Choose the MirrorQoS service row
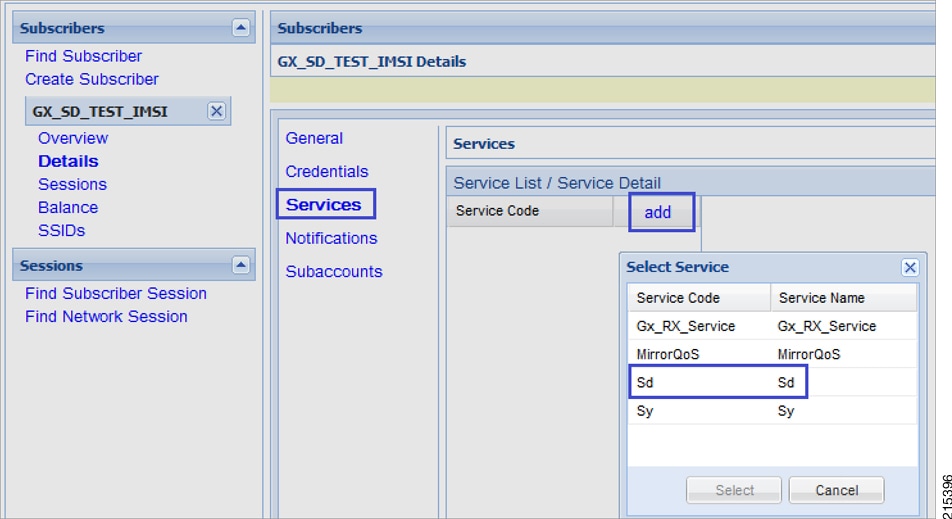 coord(772,354)
